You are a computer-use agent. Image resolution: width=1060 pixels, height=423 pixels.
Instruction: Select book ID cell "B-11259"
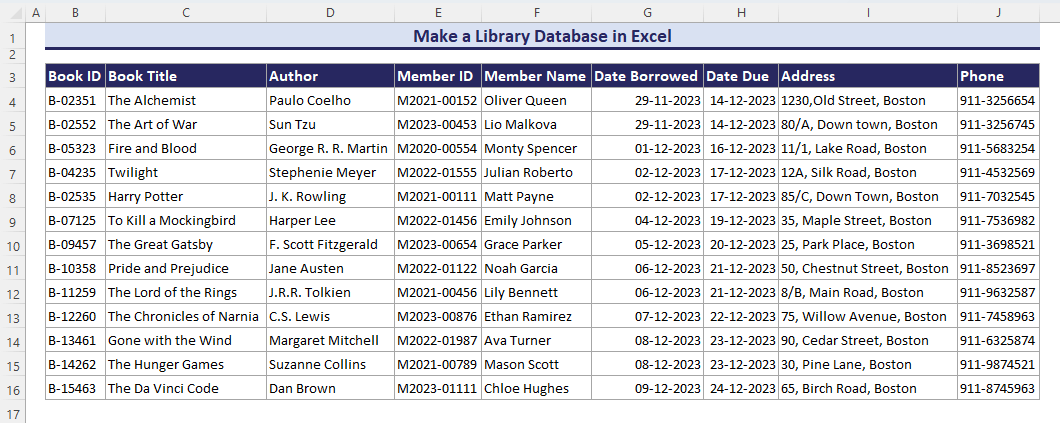coord(75,292)
